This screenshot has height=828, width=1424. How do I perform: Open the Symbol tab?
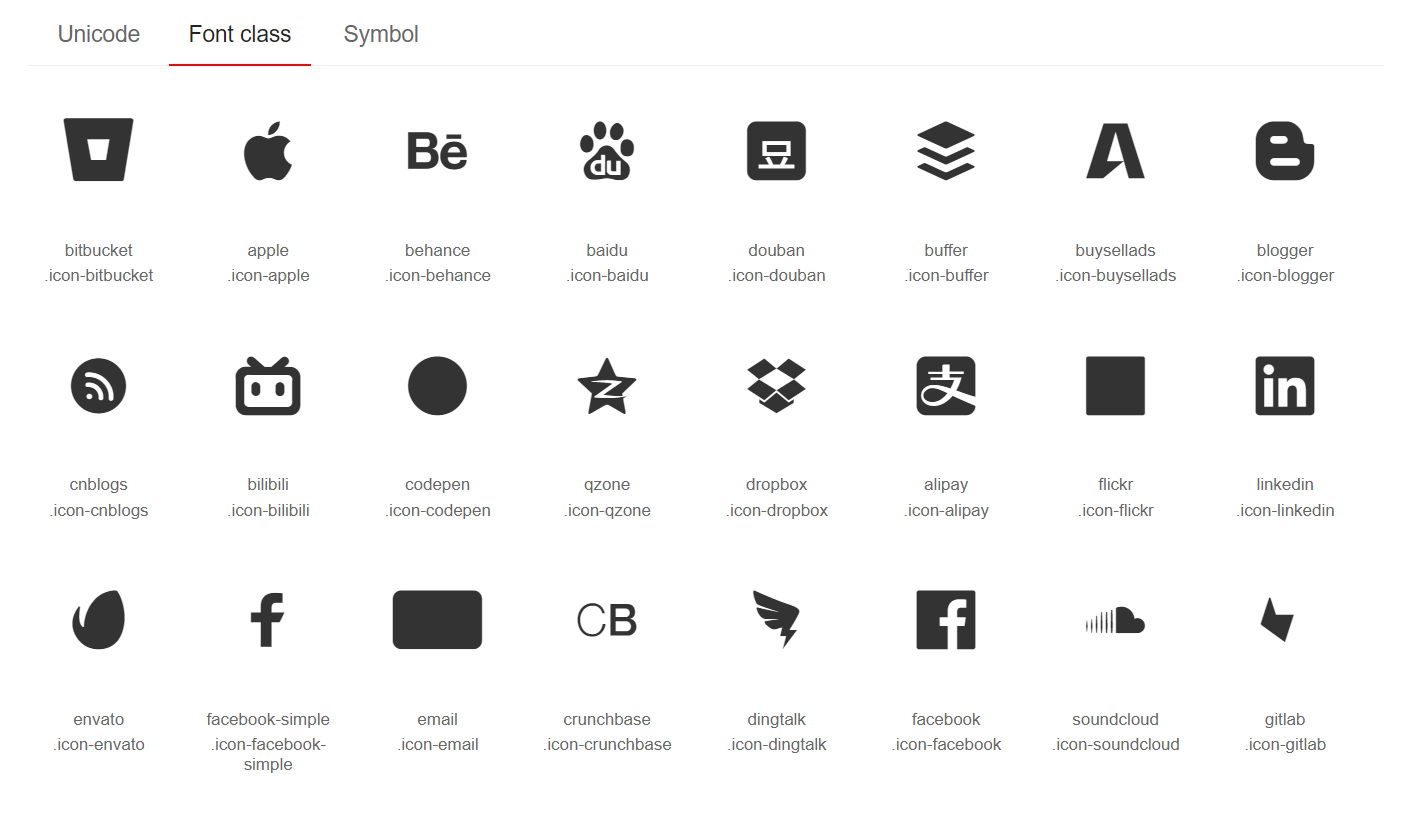tap(381, 34)
